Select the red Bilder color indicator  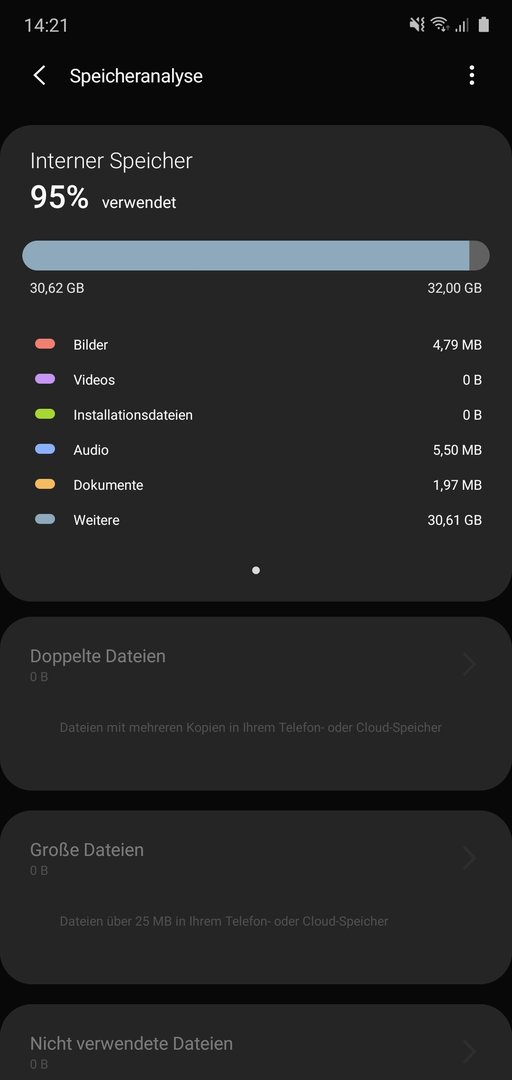pyautogui.click(x=45, y=344)
